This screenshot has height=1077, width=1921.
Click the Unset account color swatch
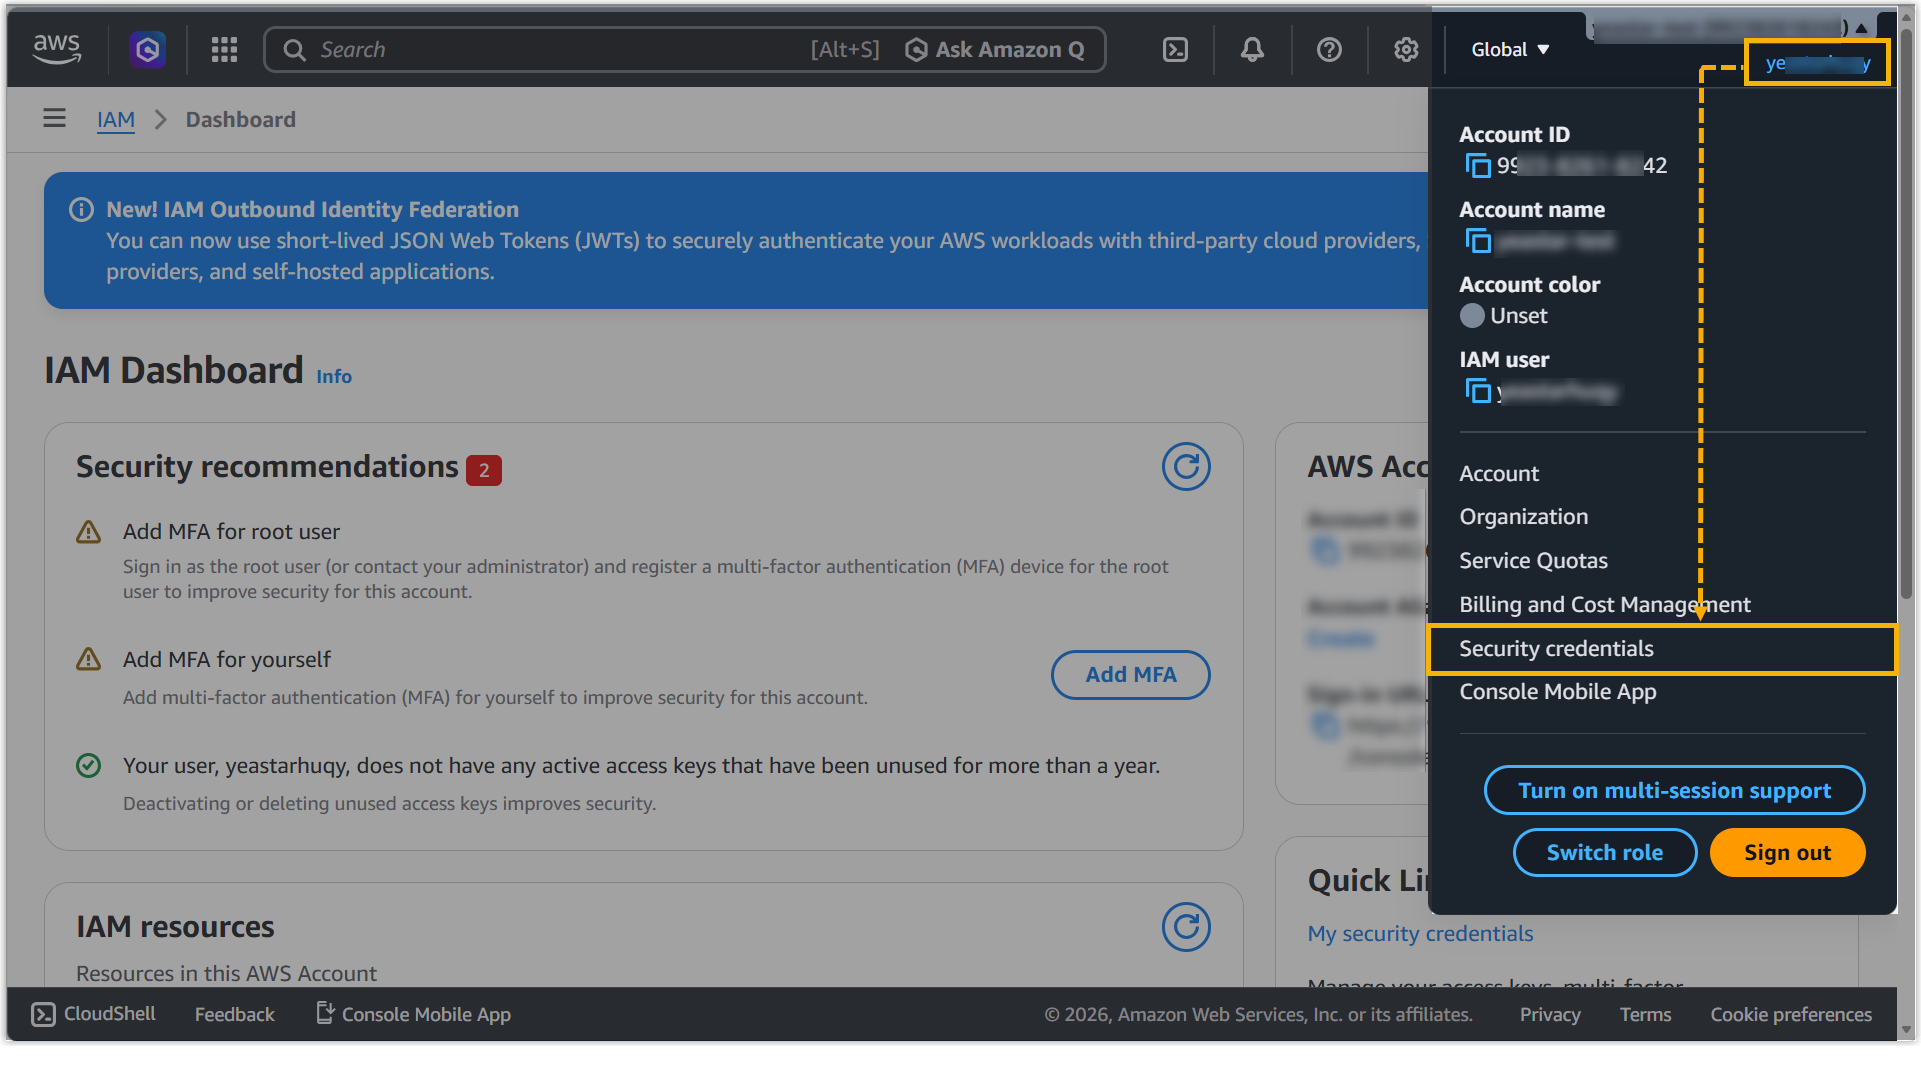[1472, 316]
